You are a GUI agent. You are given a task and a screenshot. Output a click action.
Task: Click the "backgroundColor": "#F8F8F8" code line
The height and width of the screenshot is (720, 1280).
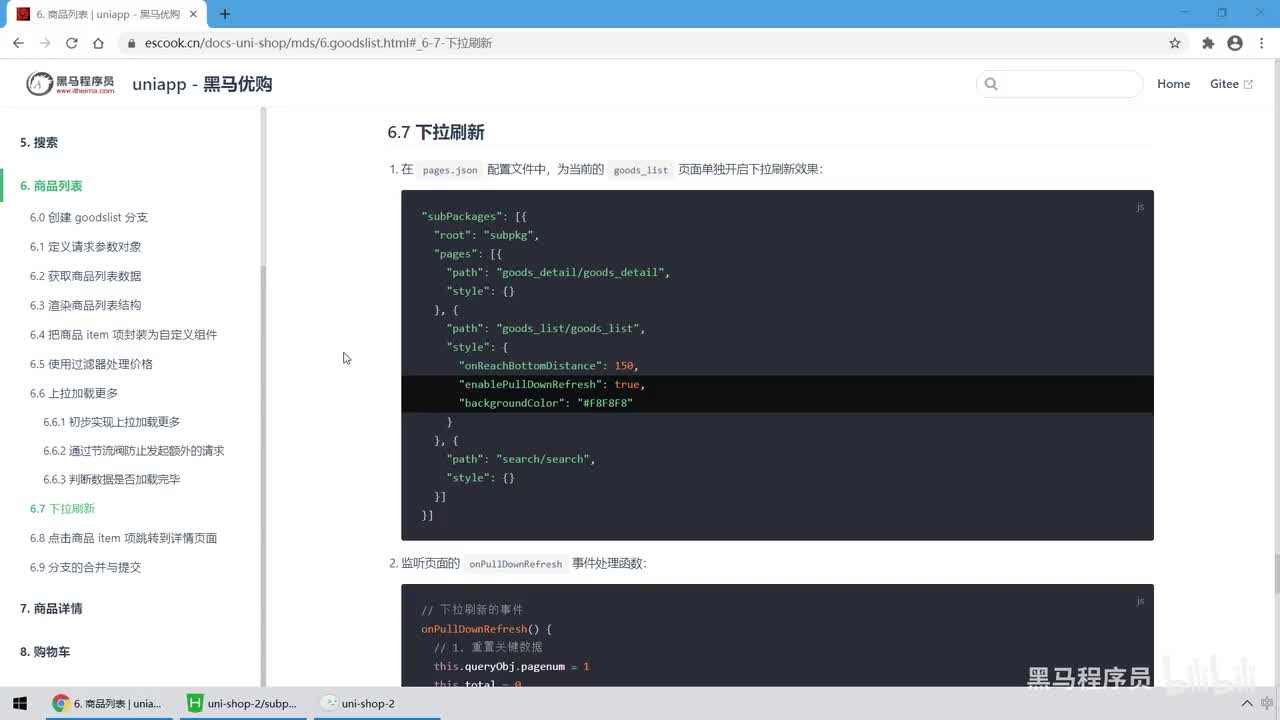[546, 403]
